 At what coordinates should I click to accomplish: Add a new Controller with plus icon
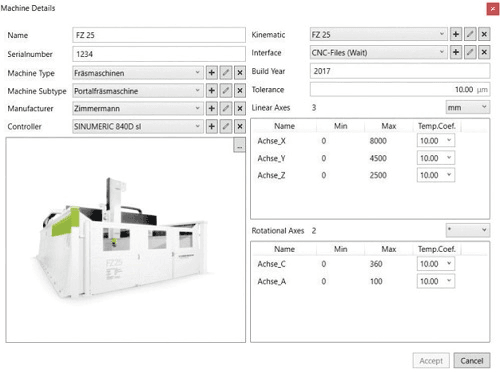[212, 127]
